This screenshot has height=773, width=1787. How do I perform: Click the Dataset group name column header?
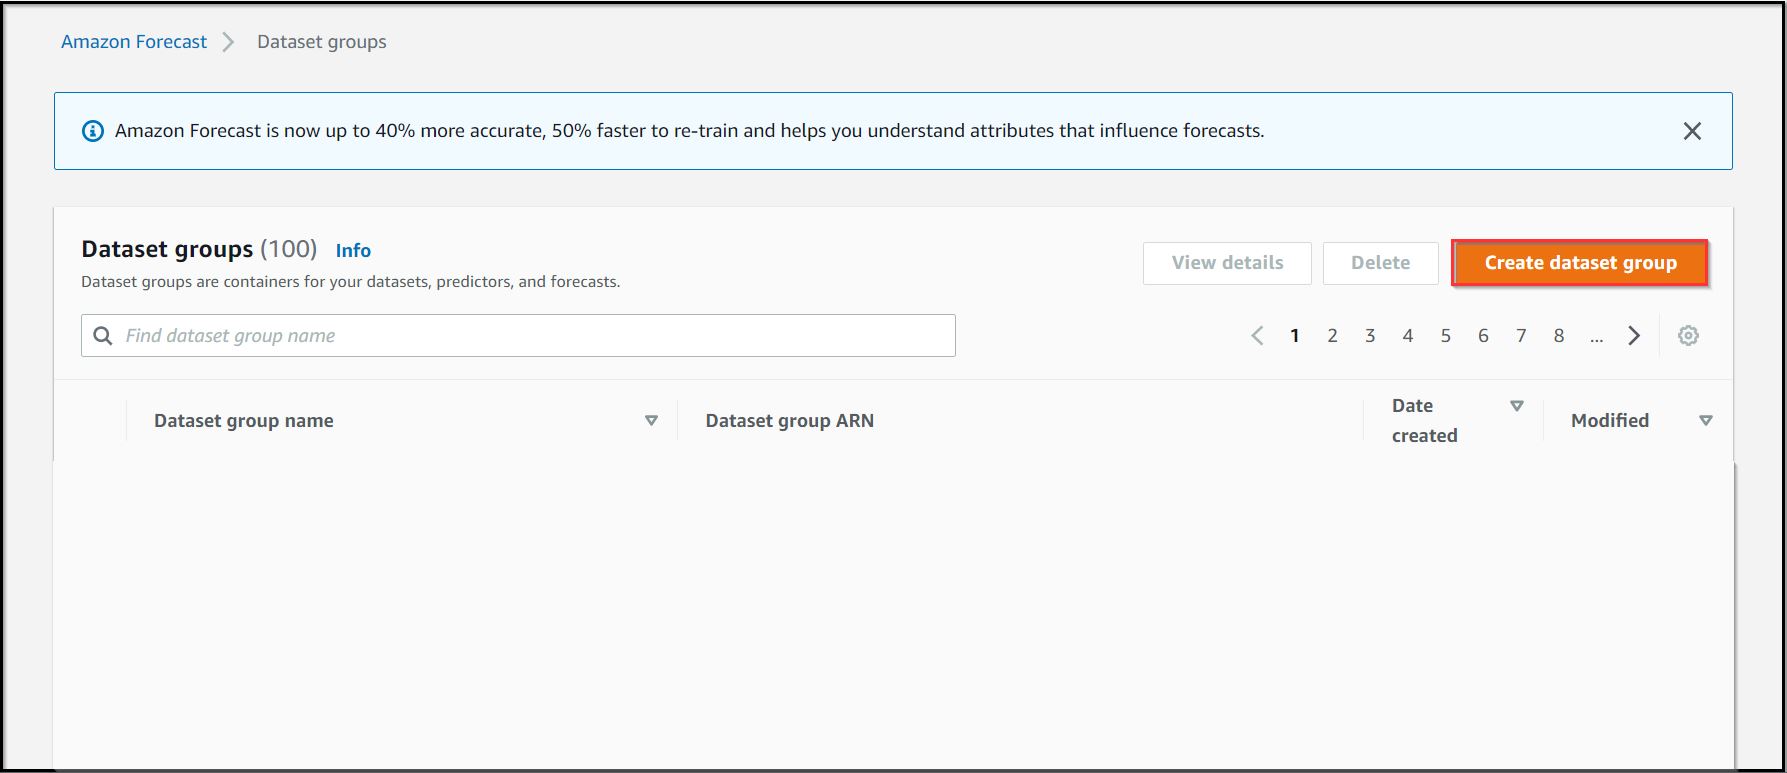tap(244, 421)
